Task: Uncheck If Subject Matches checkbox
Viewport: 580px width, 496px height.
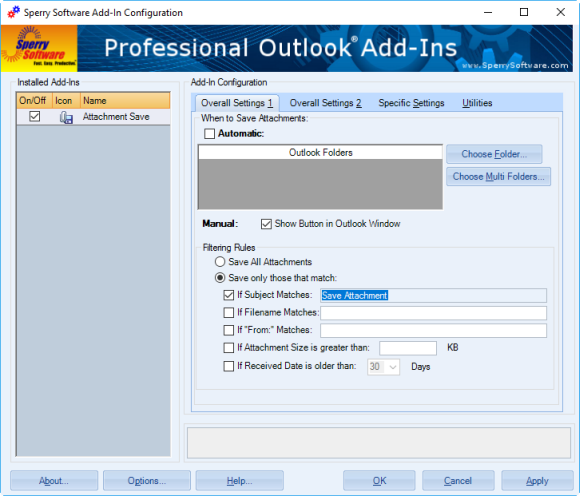Action: [x=229, y=295]
